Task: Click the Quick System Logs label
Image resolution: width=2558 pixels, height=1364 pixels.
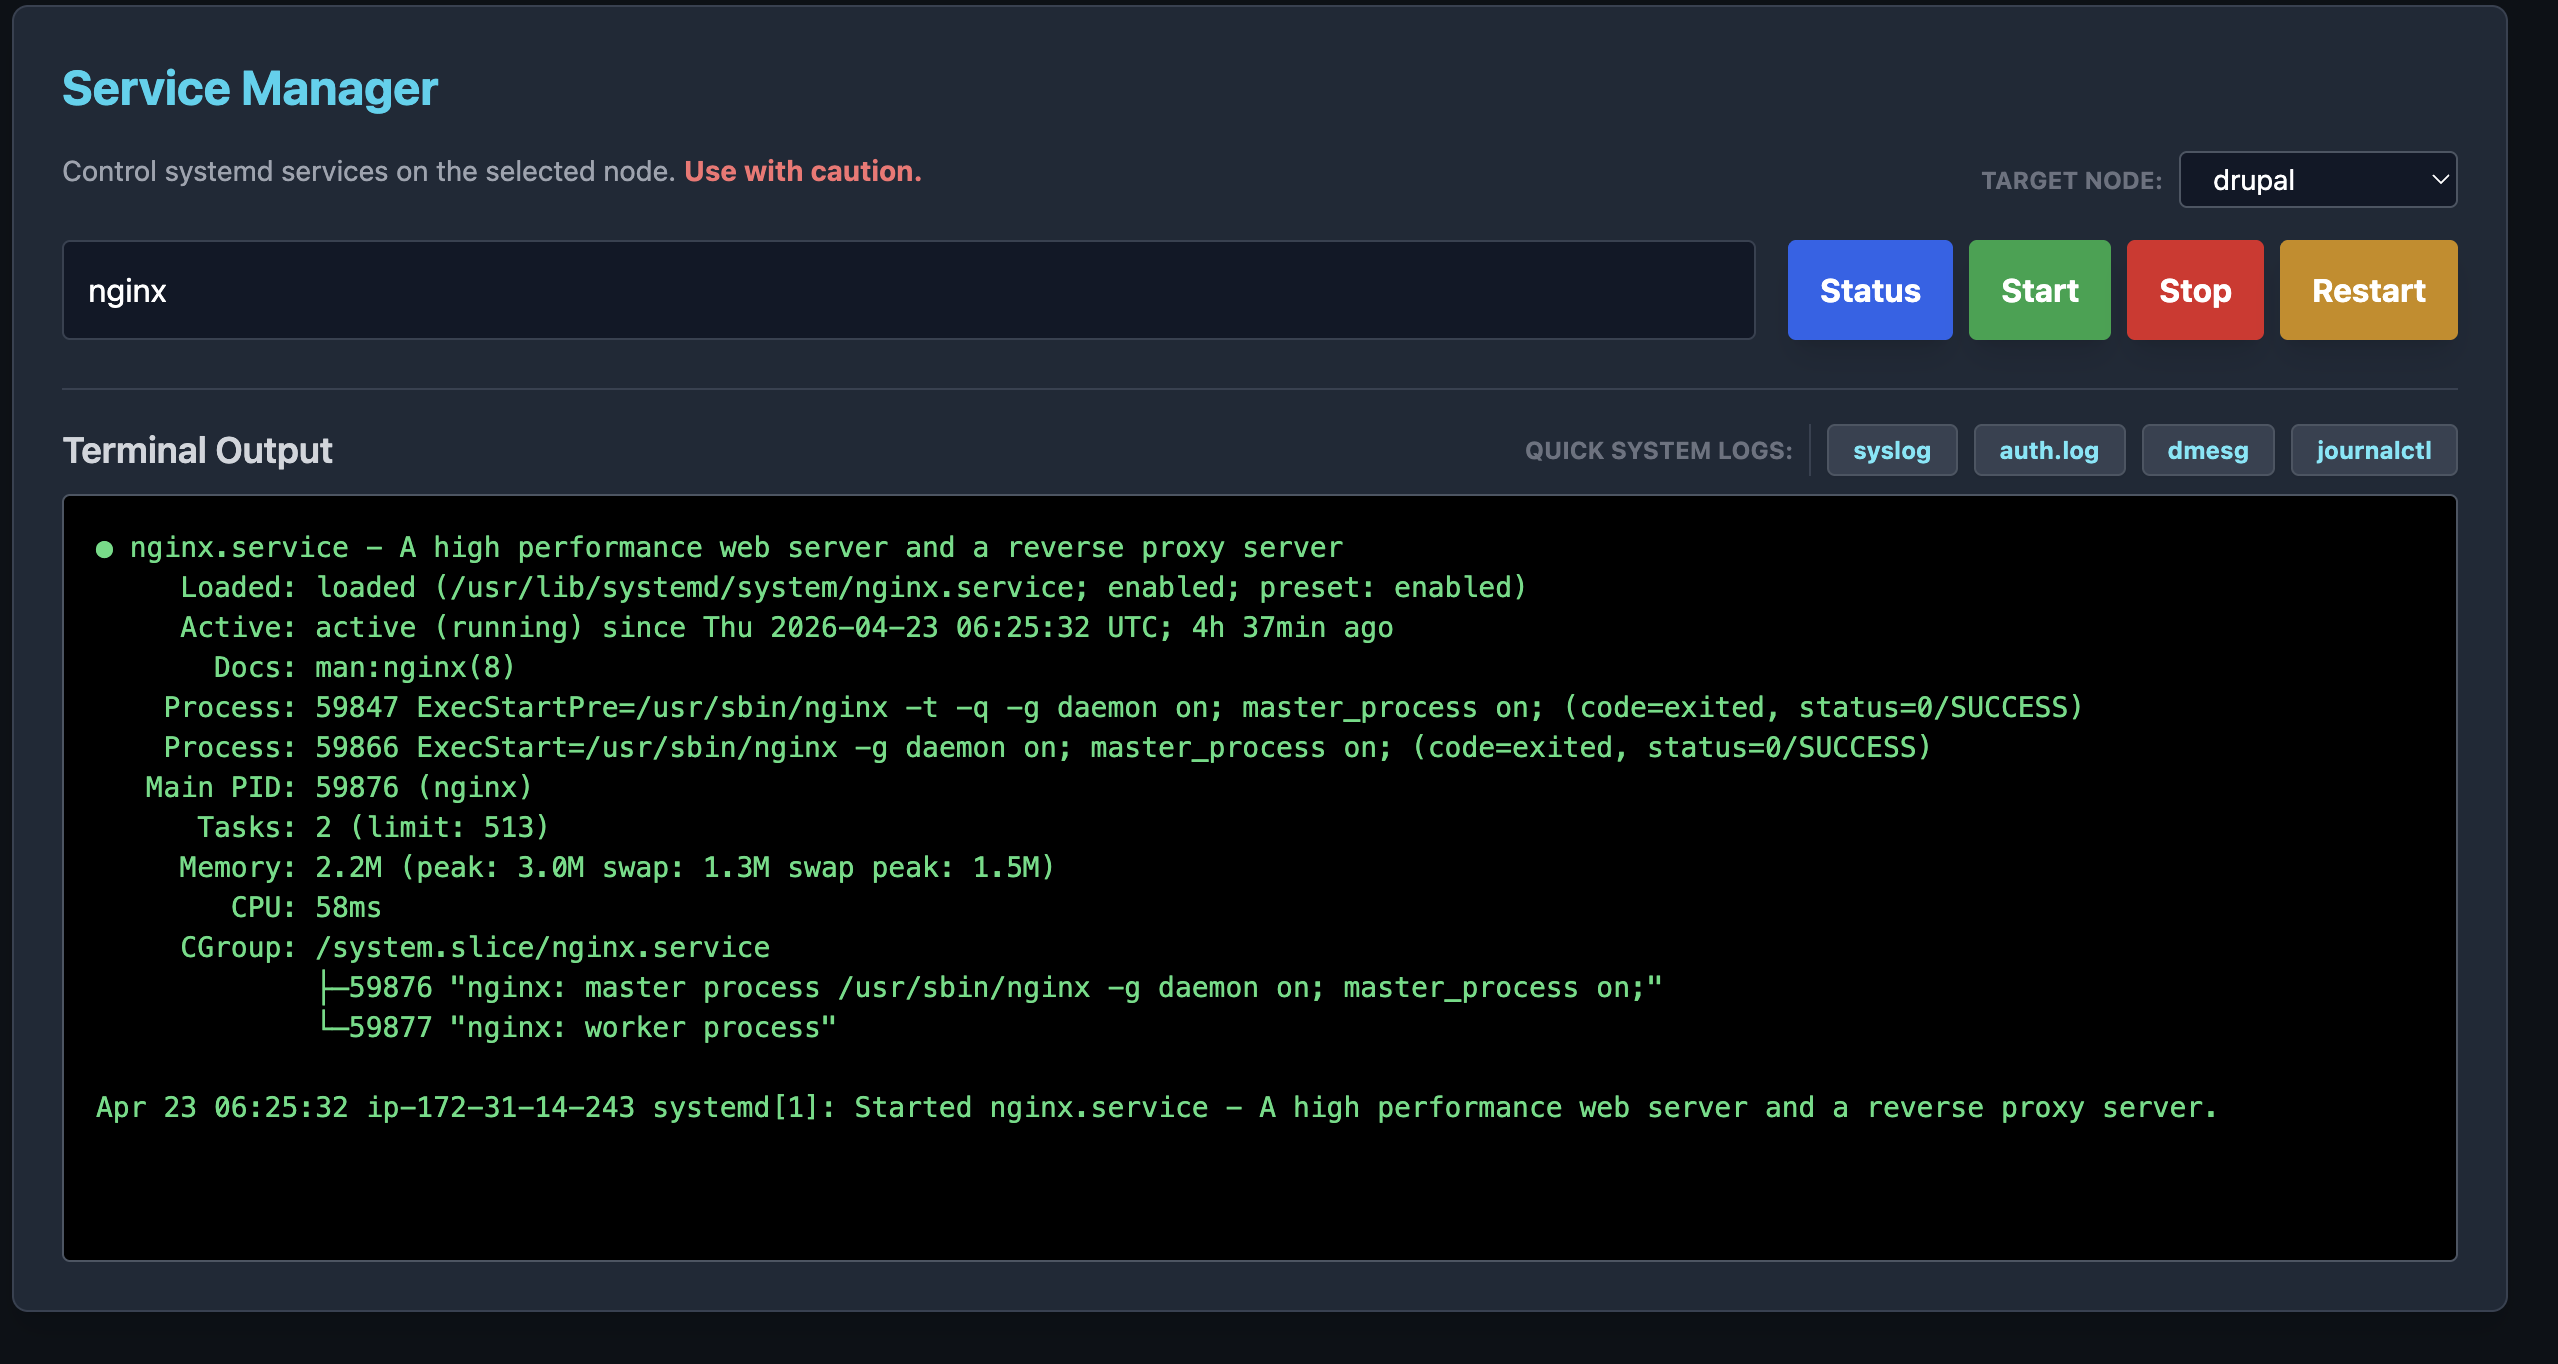Action: click(x=1657, y=450)
